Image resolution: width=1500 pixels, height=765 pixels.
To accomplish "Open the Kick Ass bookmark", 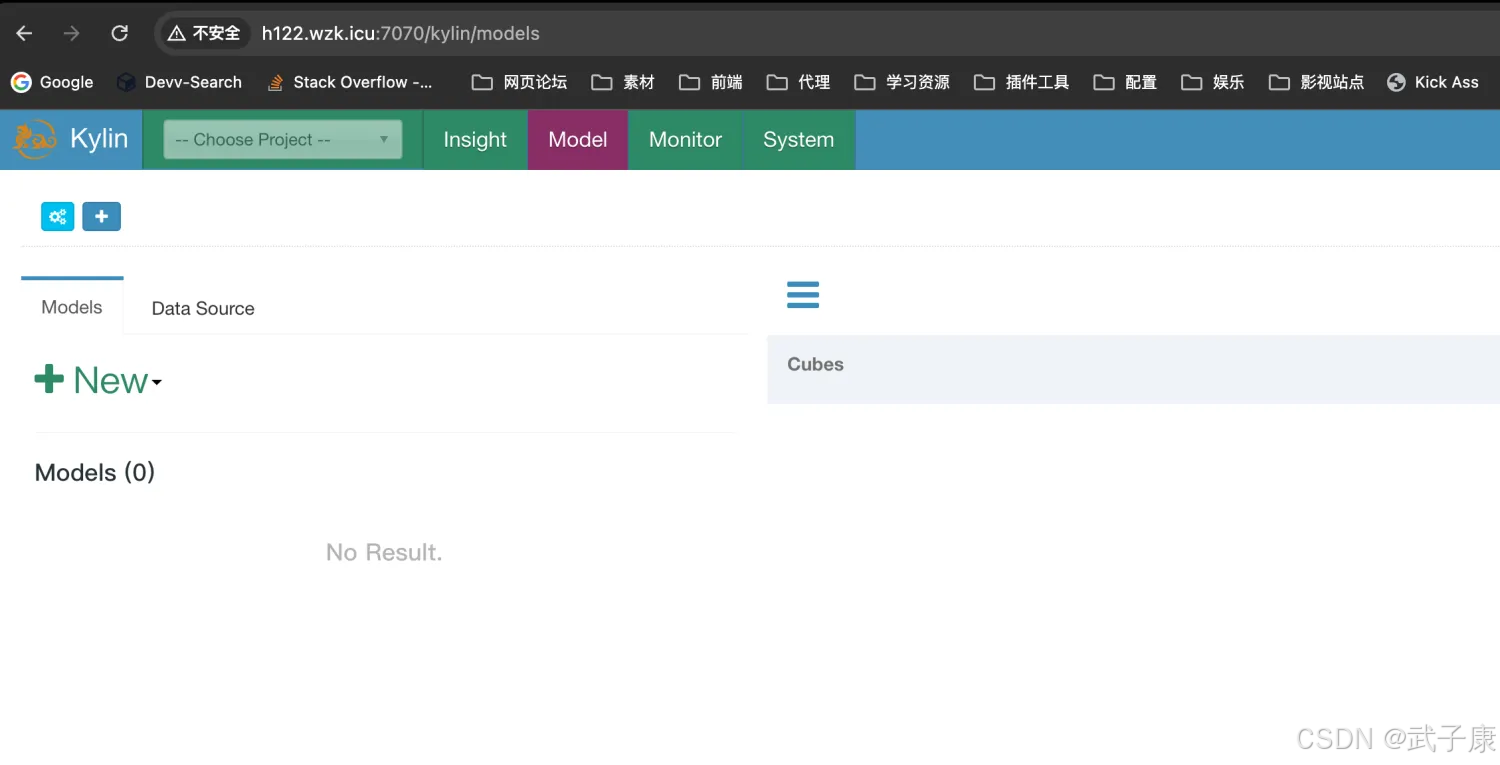I will coord(1433,82).
